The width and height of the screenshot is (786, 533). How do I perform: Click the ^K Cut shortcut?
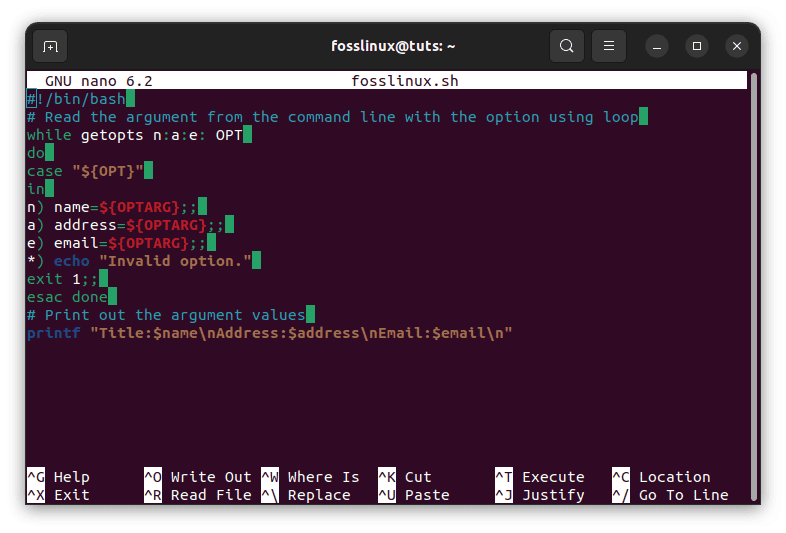click(x=405, y=477)
